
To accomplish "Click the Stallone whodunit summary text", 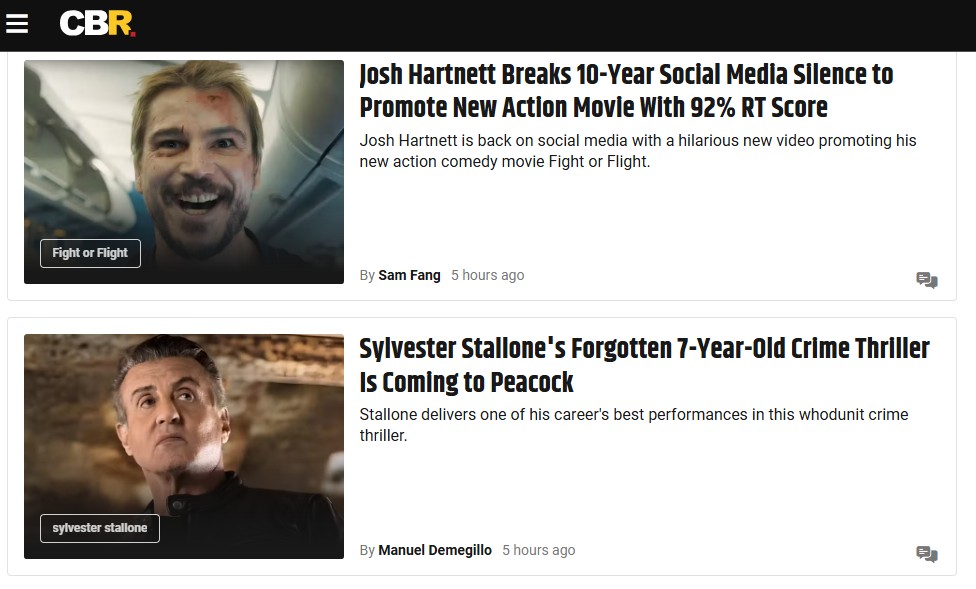I will tap(633, 425).
